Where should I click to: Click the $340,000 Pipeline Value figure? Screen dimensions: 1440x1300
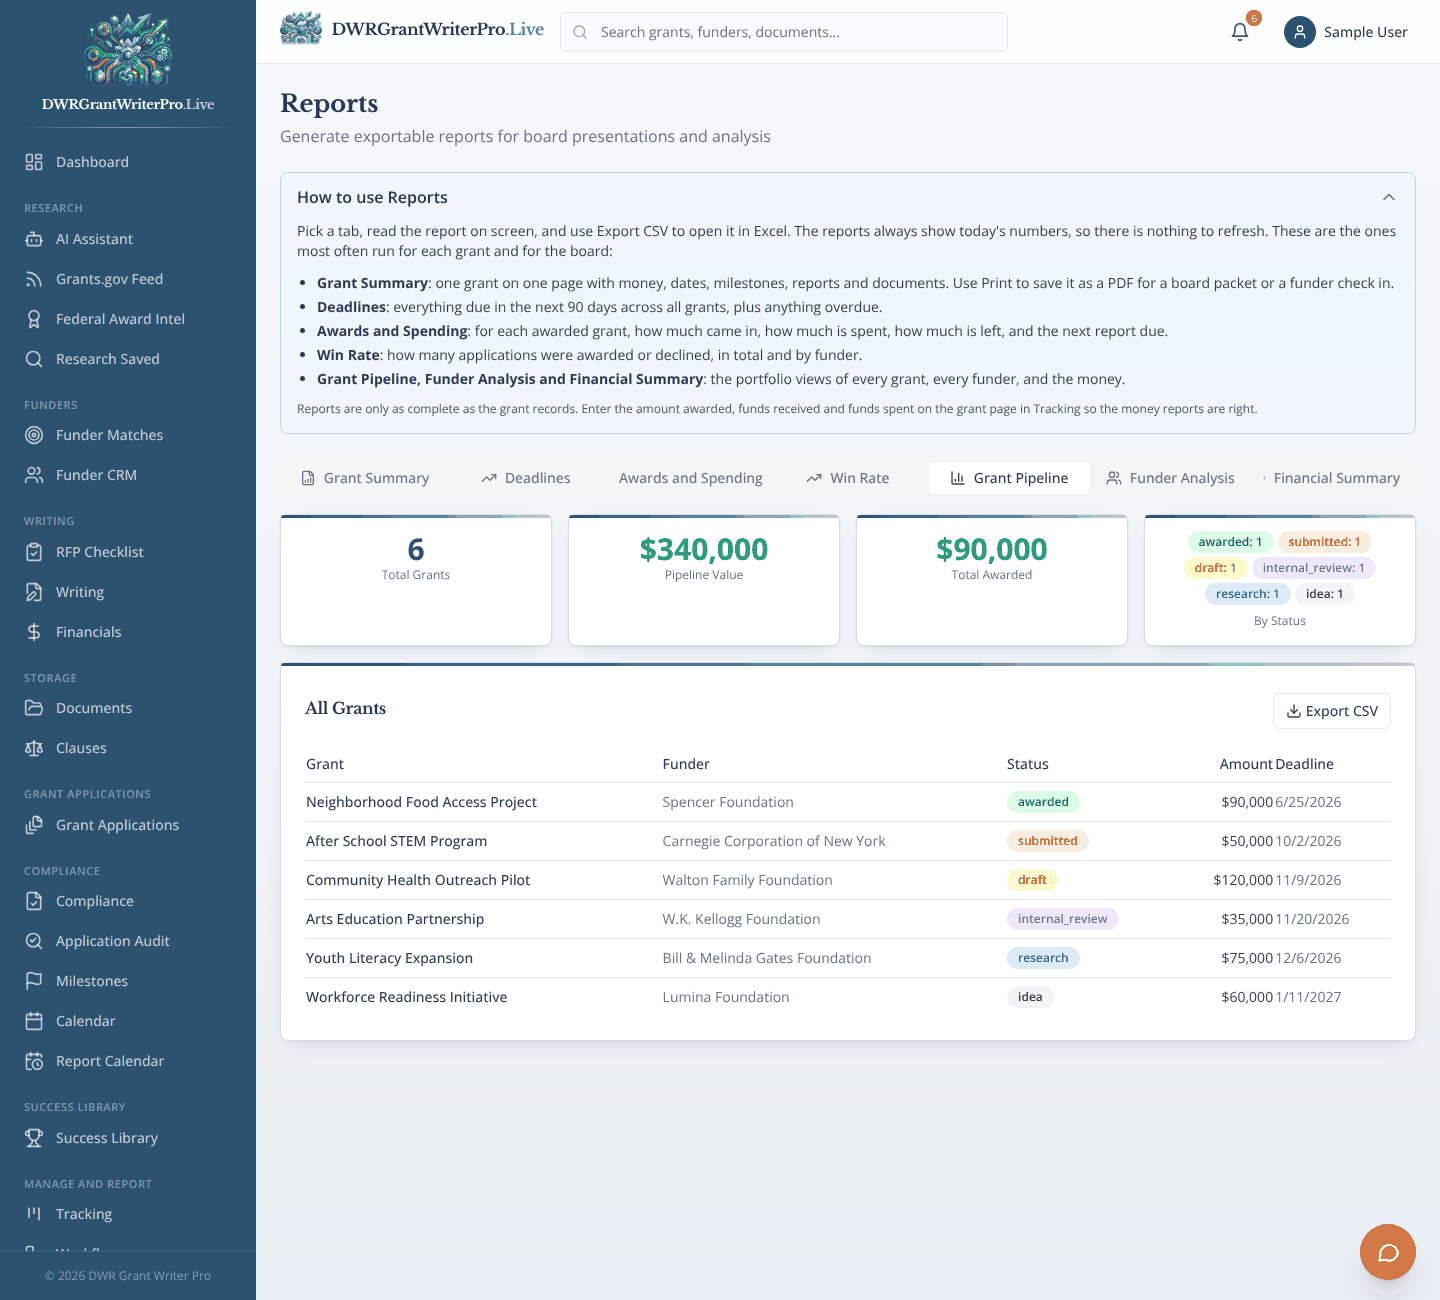[704, 549]
